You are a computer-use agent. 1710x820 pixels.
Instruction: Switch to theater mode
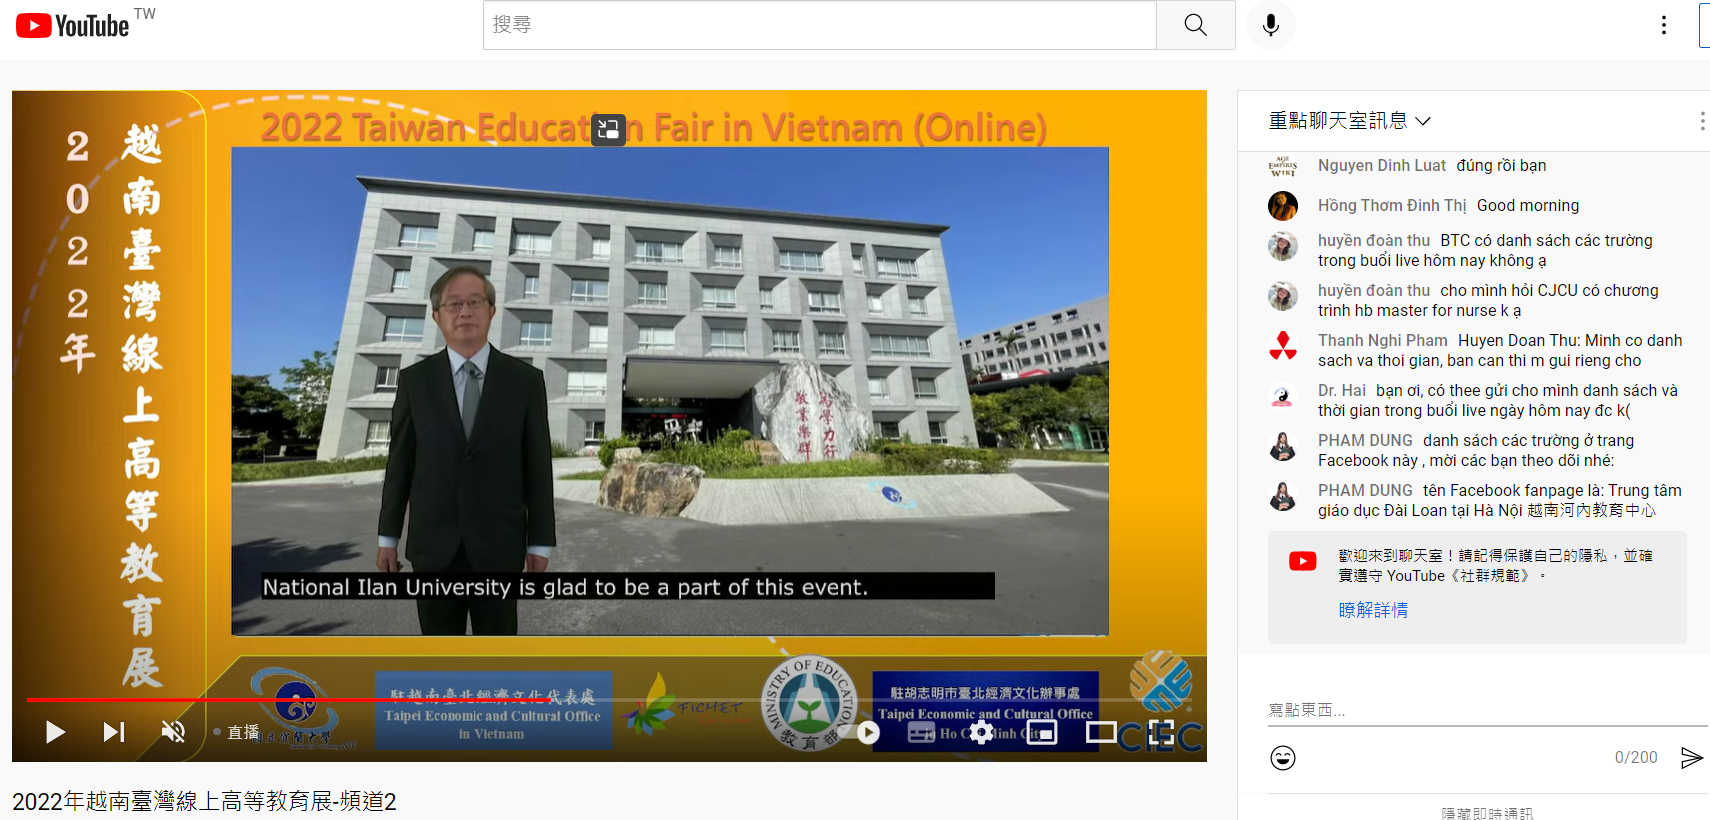pyautogui.click(x=1101, y=732)
